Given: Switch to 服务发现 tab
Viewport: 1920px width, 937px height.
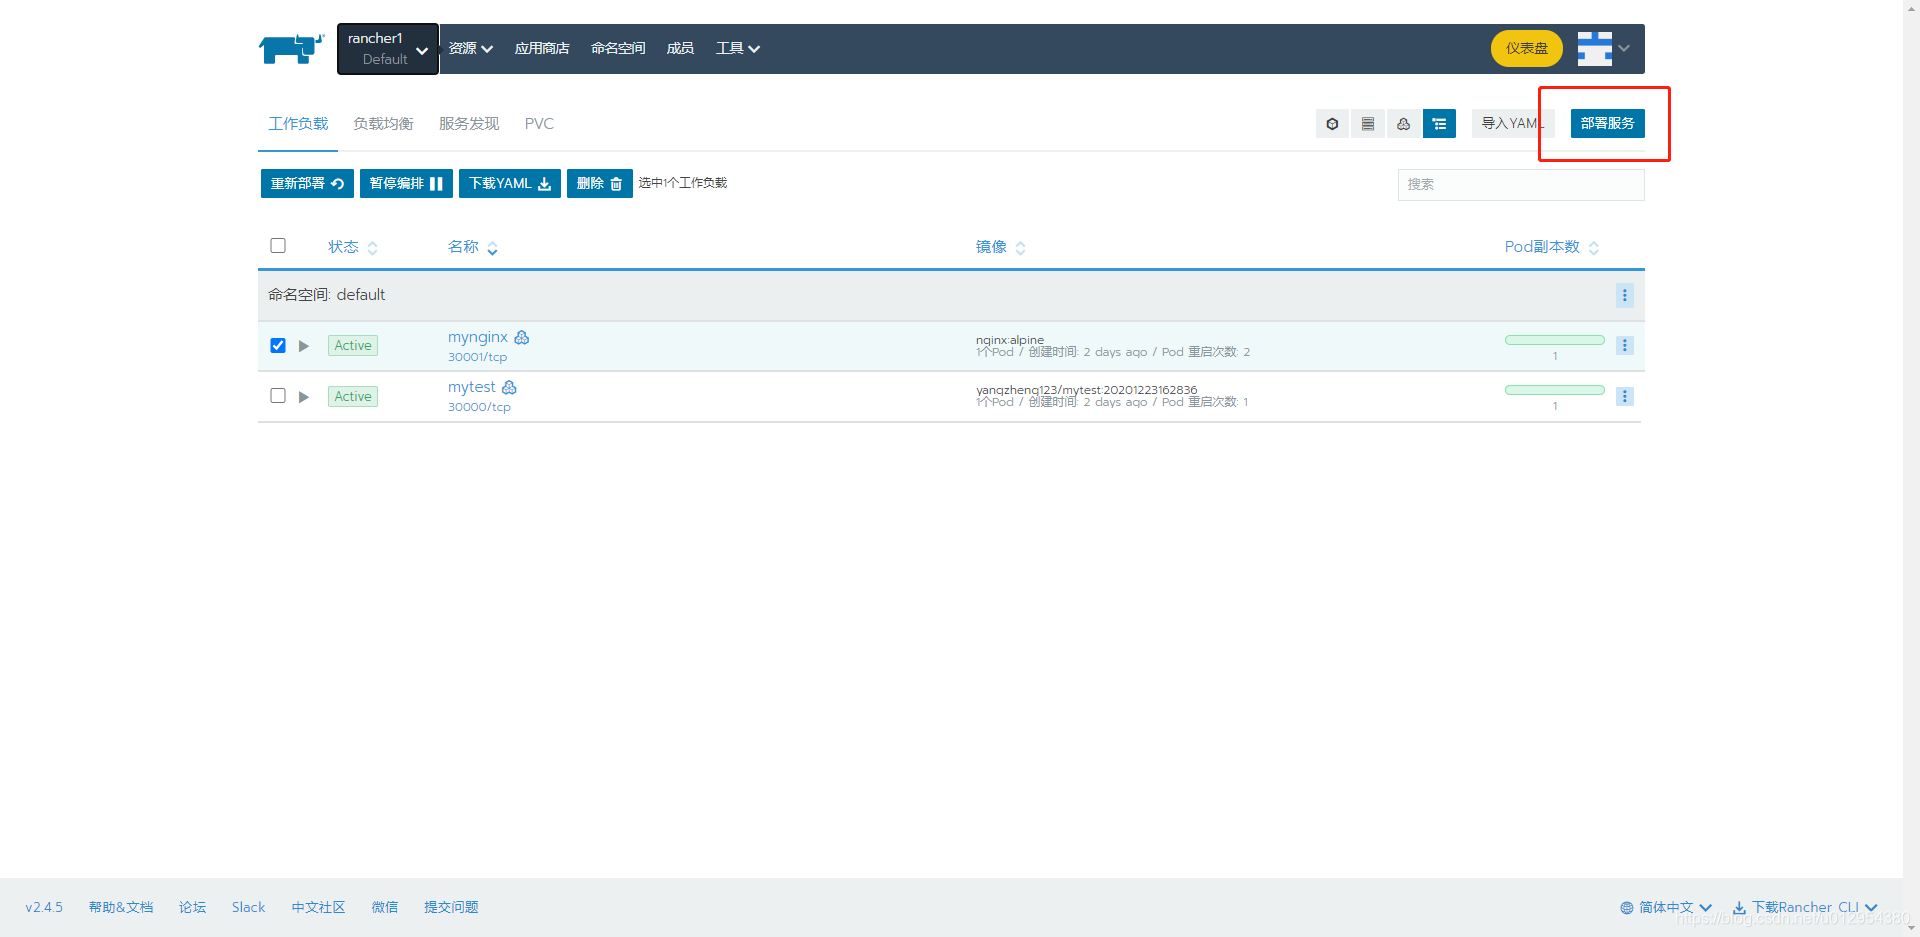Looking at the screenshot, I should click(469, 124).
